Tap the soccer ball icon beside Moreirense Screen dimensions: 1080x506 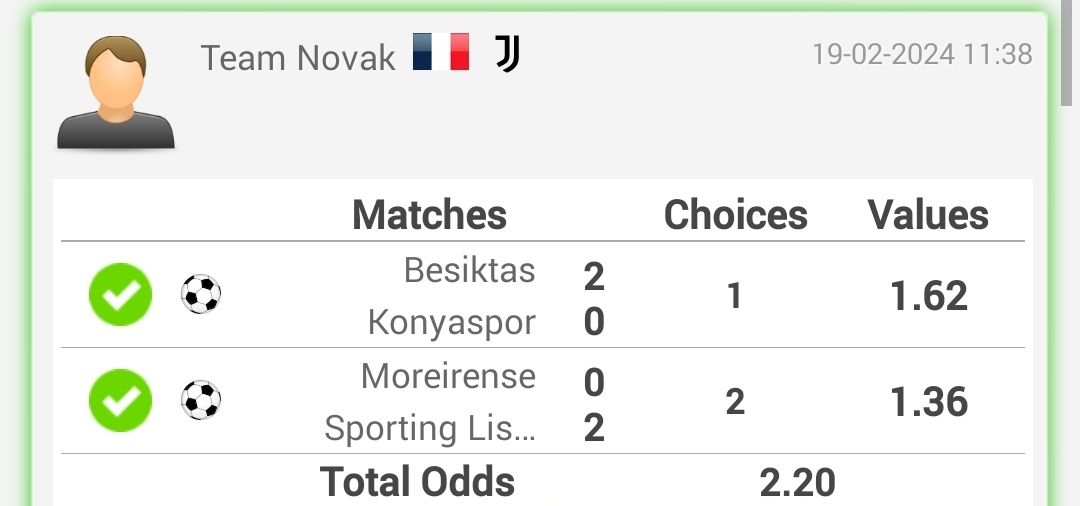201,400
